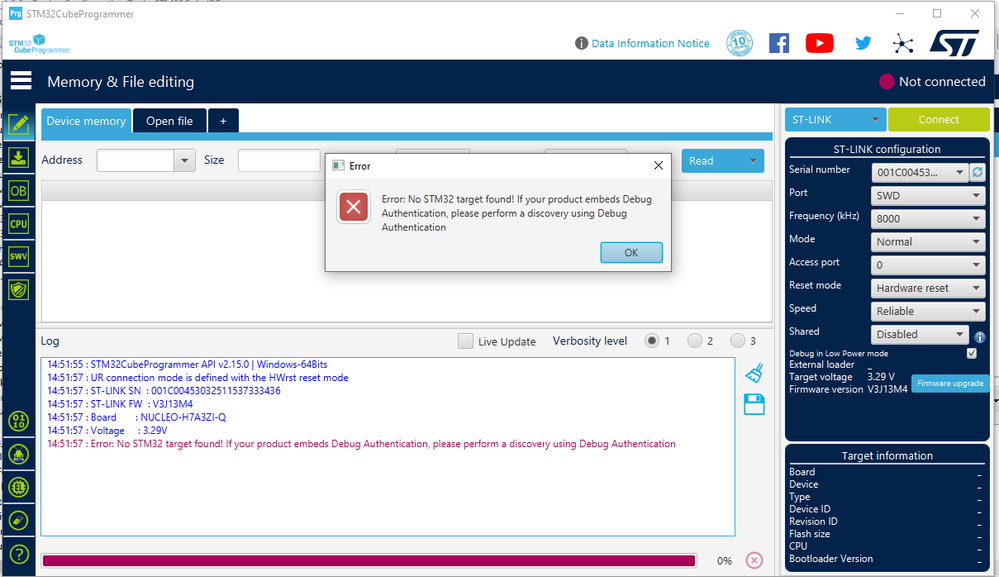Image resolution: width=999 pixels, height=577 pixels.
Task: Open the registers 01/10 sidebar icon
Action: tap(18, 421)
